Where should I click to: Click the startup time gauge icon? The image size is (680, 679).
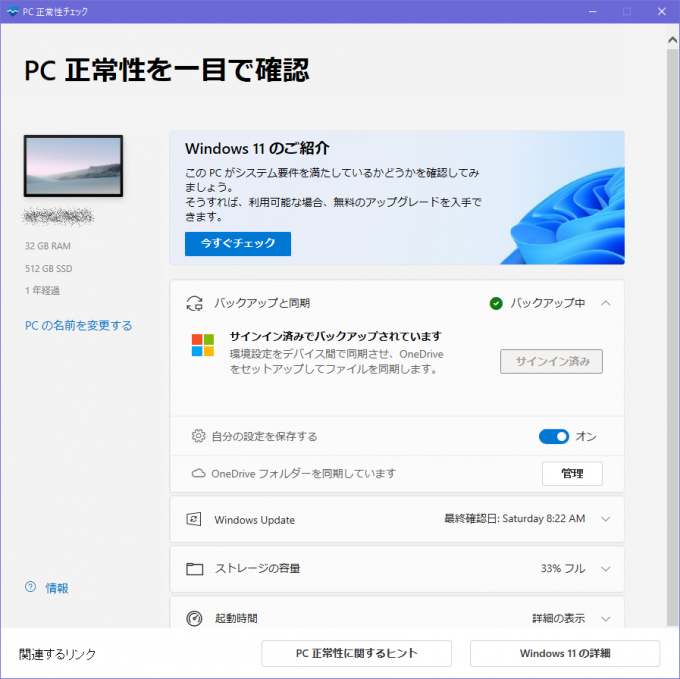(194, 618)
